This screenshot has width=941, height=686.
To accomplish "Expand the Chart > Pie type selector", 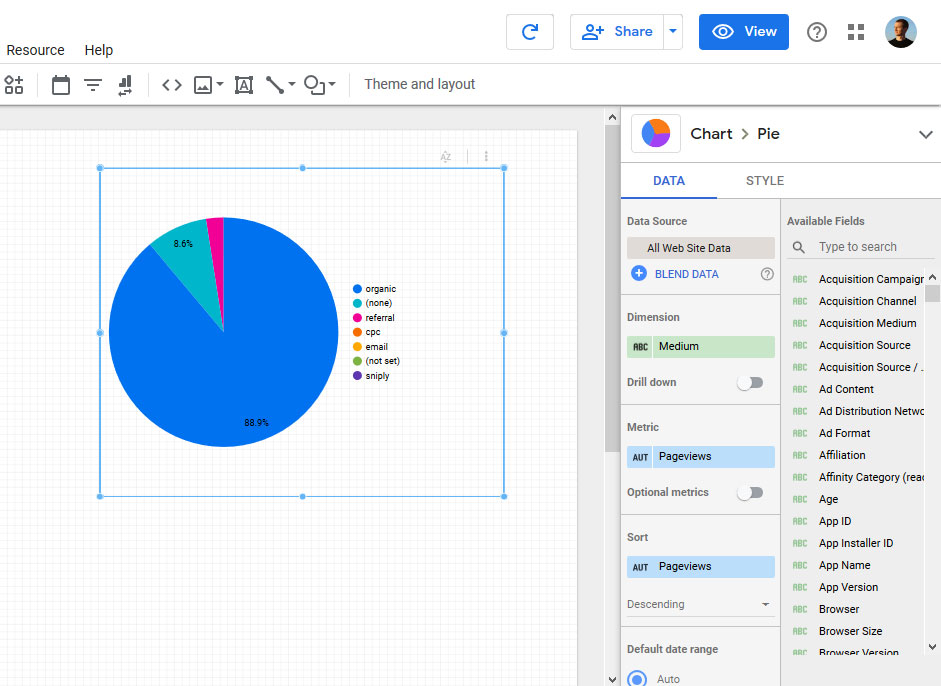I will pyautogui.click(x=926, y=133).
